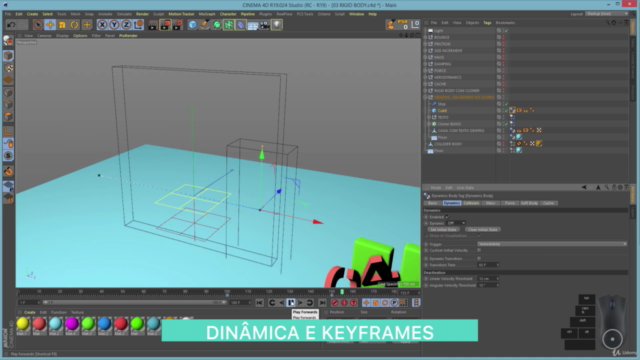Add a Camera object icon
The width and height of the screenshot is (640, 360).
pyautogui.click(x=264, y=25)
